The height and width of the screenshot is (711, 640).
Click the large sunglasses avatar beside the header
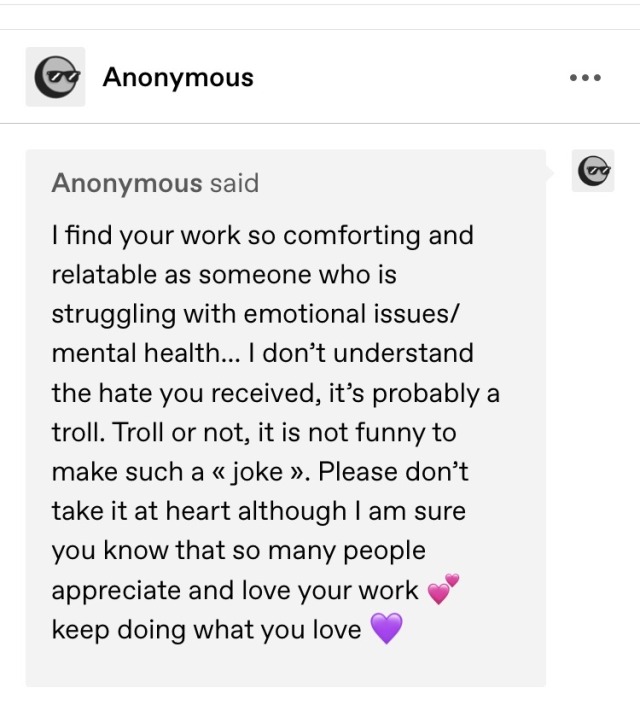click(55, 77)
